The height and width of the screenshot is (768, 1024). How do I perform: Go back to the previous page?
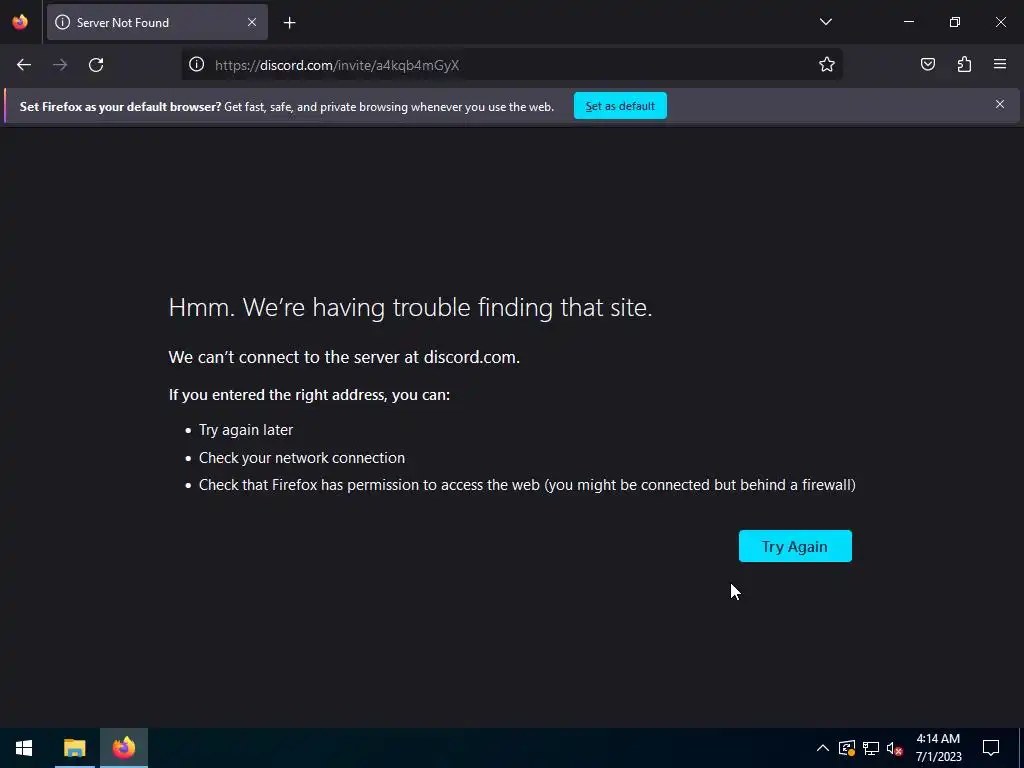pyautogui.click(x=24, y=65)
